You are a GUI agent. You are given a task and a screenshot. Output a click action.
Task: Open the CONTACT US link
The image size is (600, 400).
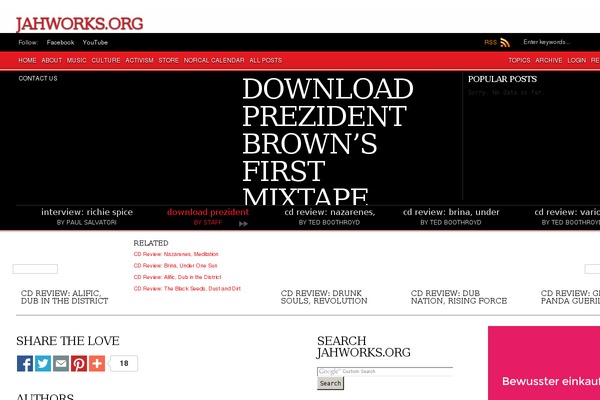(38, 78)
